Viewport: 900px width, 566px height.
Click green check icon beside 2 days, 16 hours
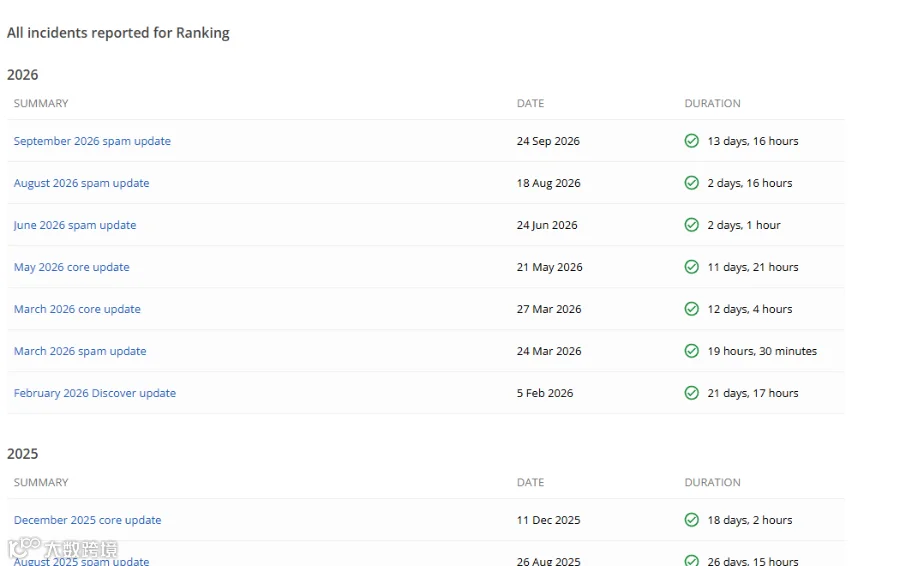692,183
